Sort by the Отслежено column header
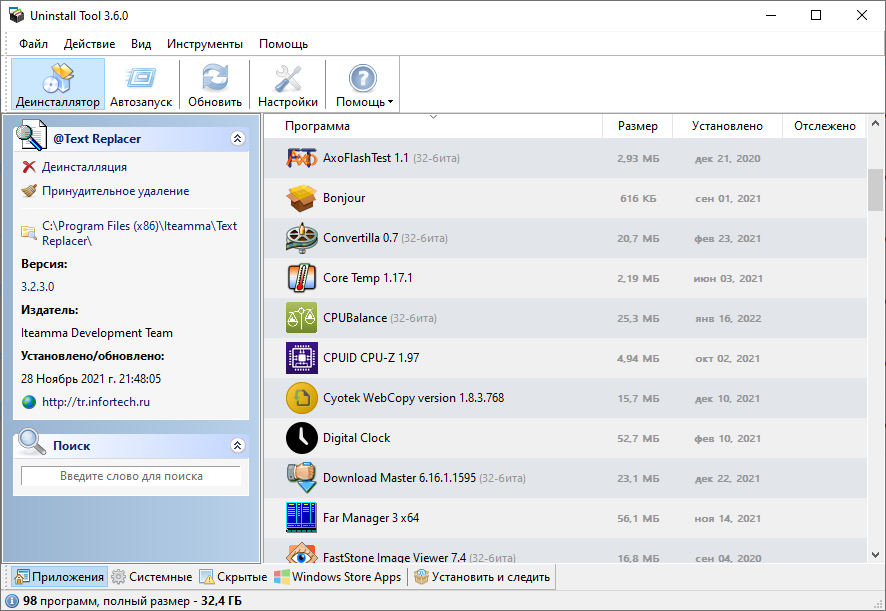 (x=824, y=126)
